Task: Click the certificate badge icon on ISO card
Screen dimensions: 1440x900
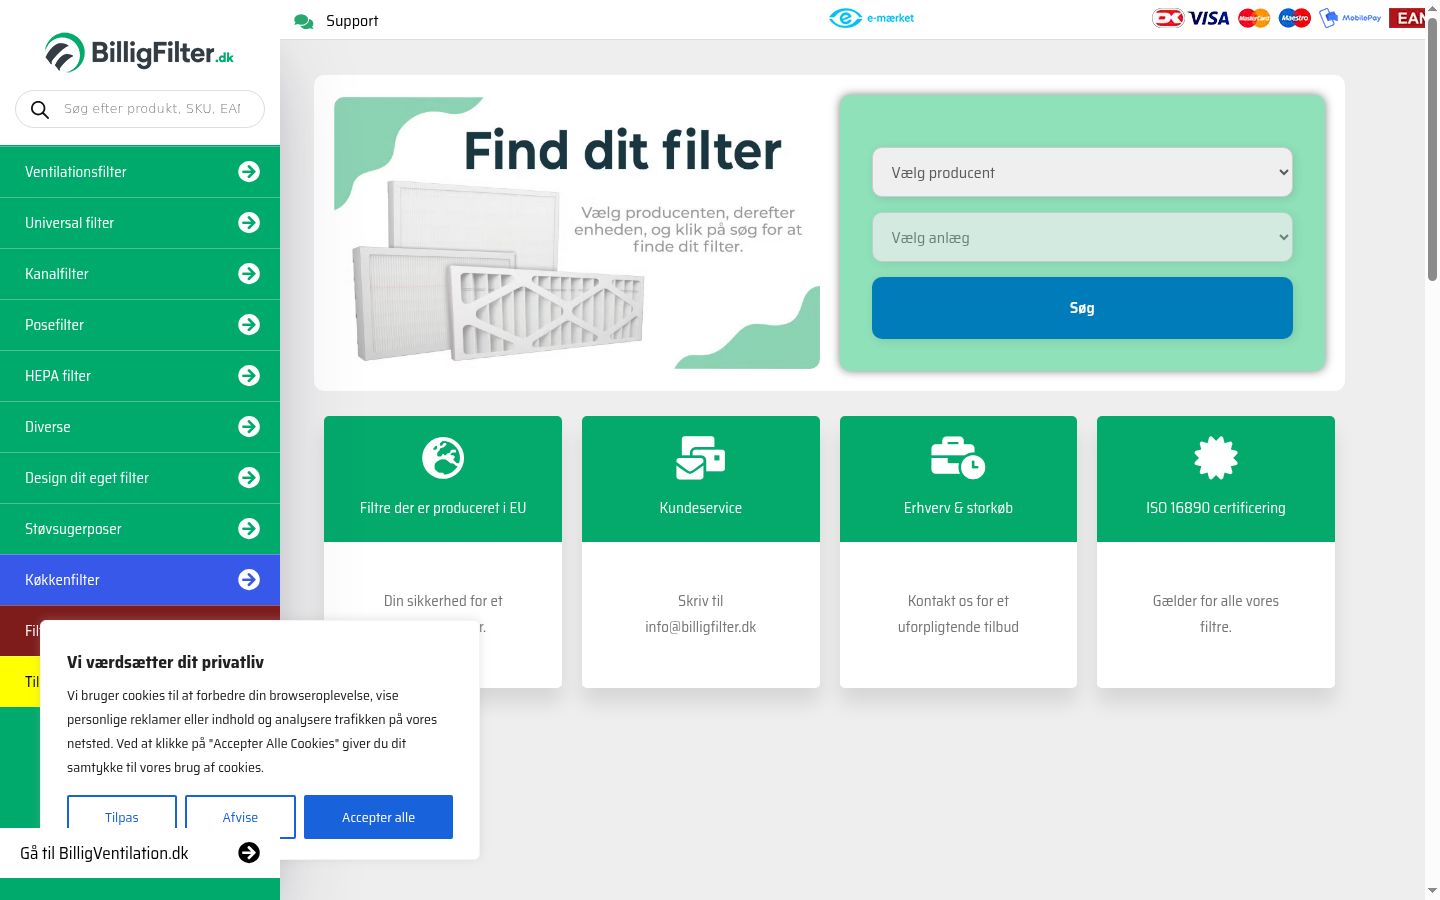Action: (1216, 458)
